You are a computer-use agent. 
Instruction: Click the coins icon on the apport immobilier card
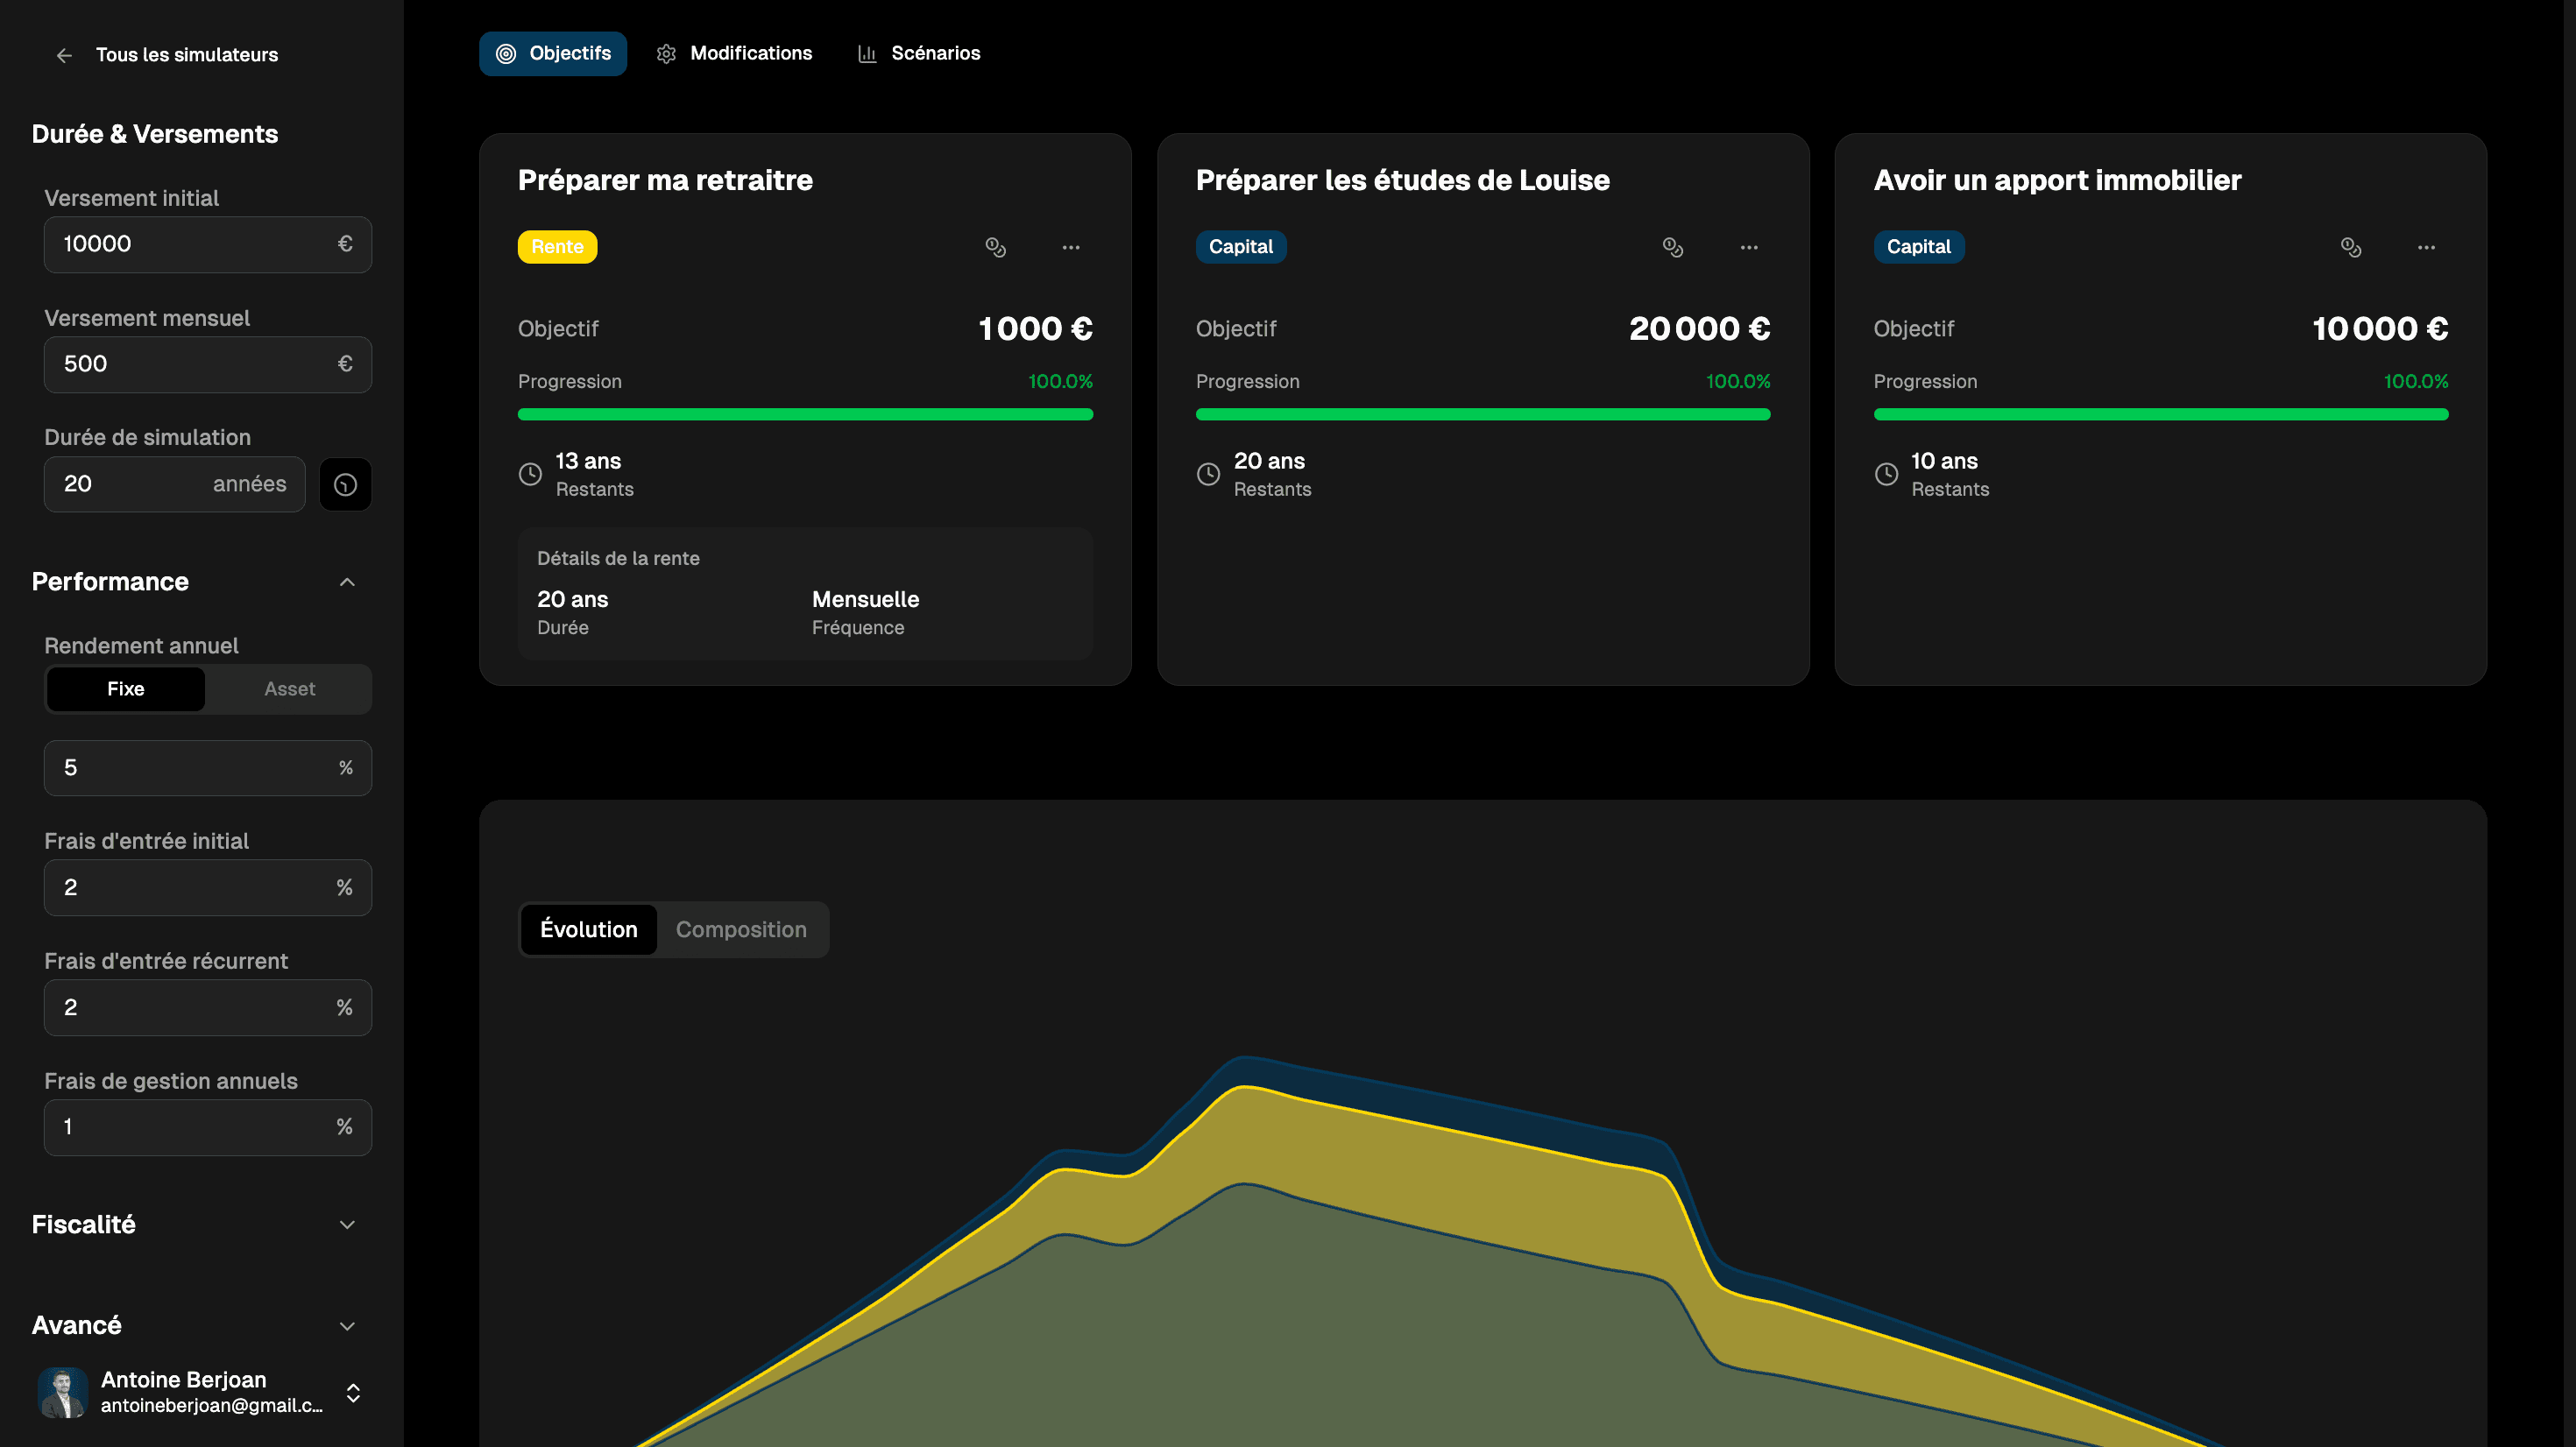[2351, 247]
